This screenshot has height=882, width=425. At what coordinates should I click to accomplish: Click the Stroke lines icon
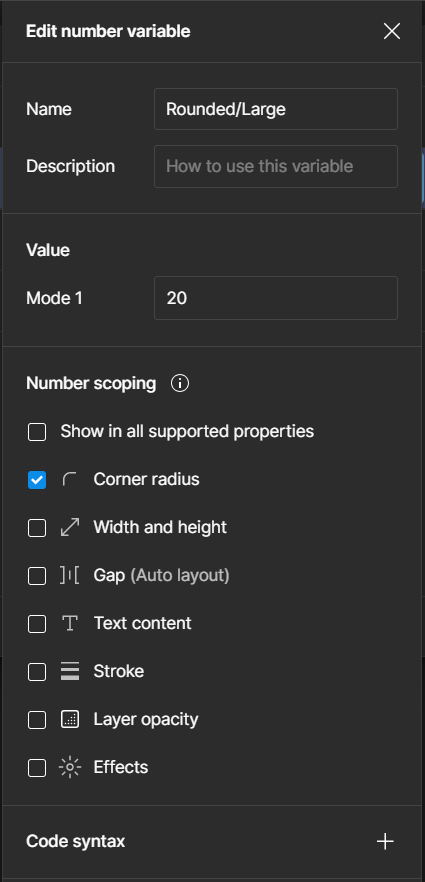70,672
